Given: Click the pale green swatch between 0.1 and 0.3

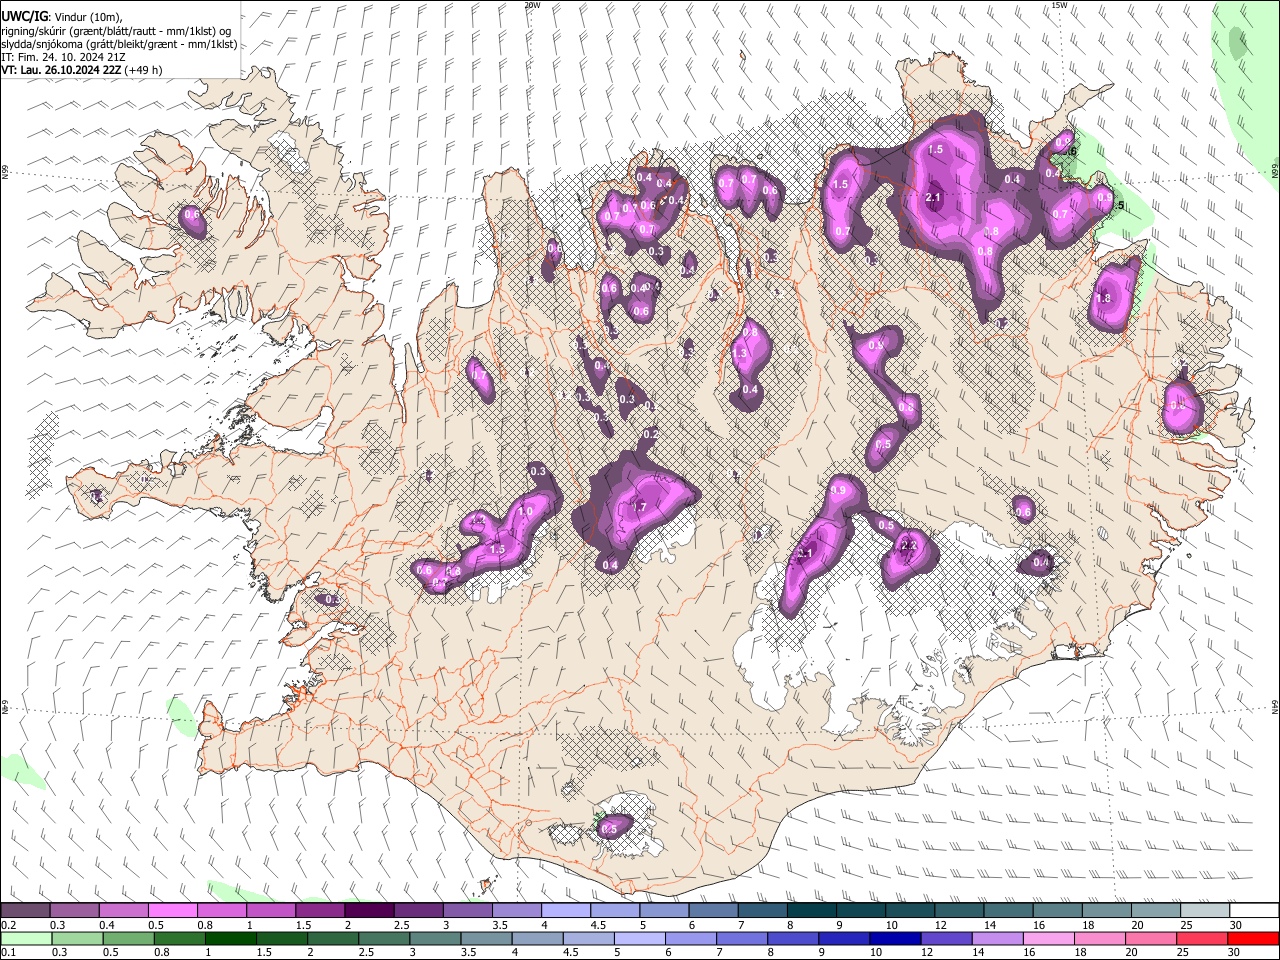Looking at the screenshot, I should (x=26, y=939).
